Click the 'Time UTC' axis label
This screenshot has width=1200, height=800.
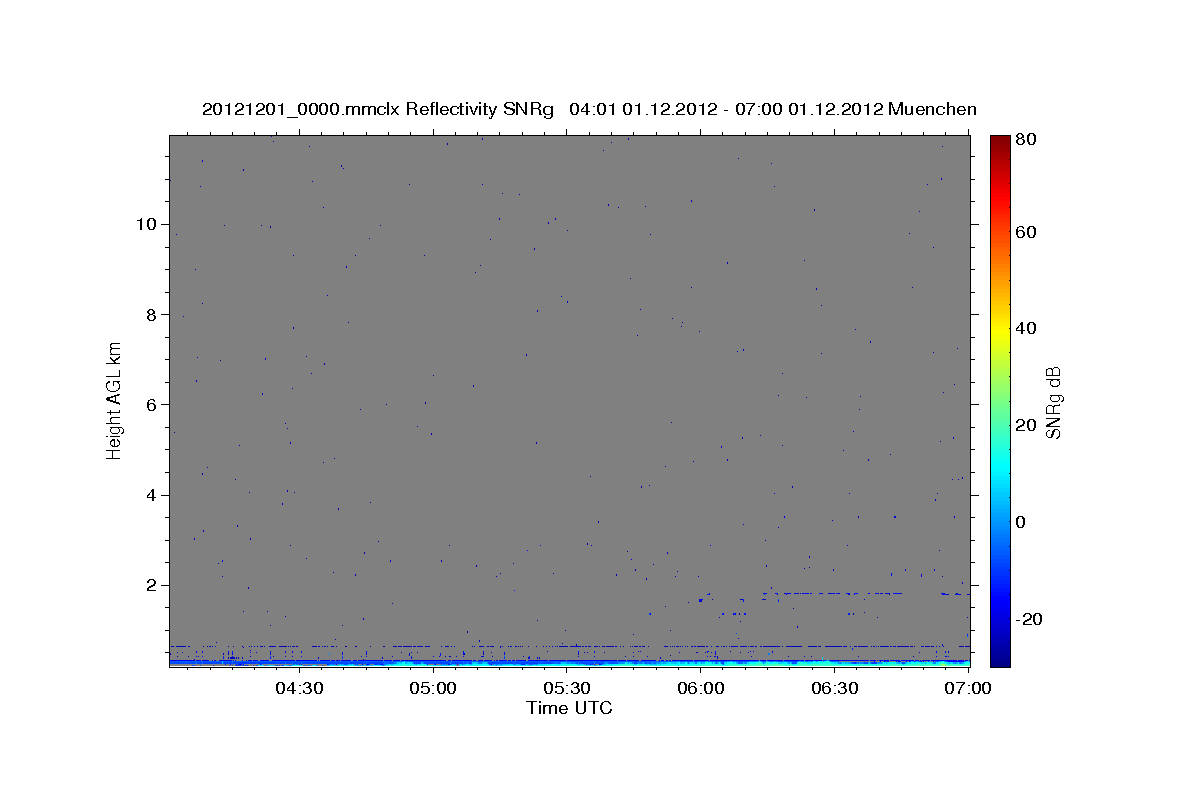click(569, 708)
